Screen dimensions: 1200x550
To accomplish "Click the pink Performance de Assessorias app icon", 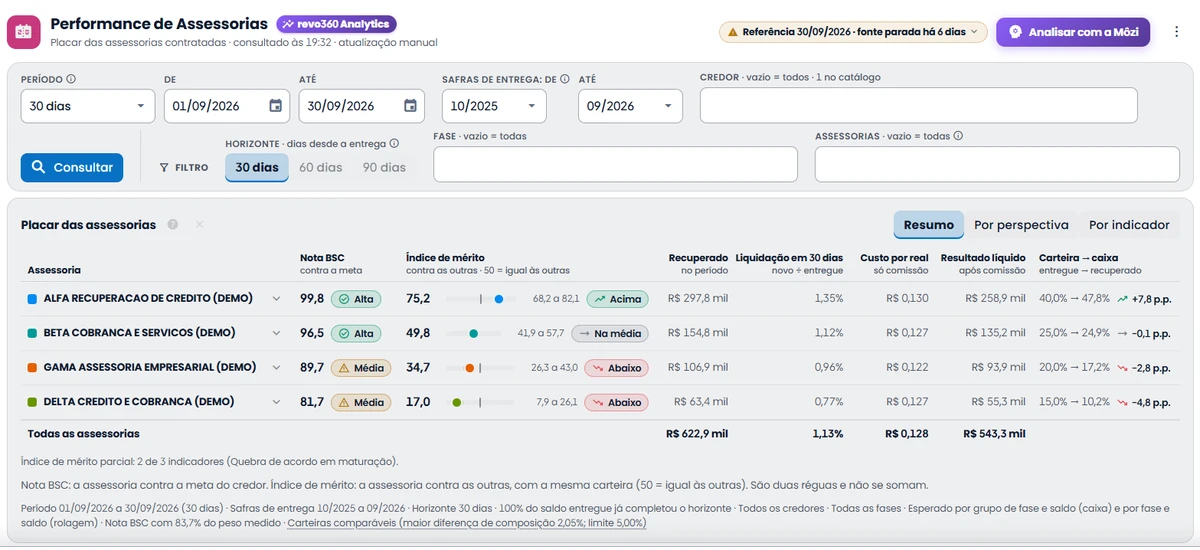I will pos(24,32).
